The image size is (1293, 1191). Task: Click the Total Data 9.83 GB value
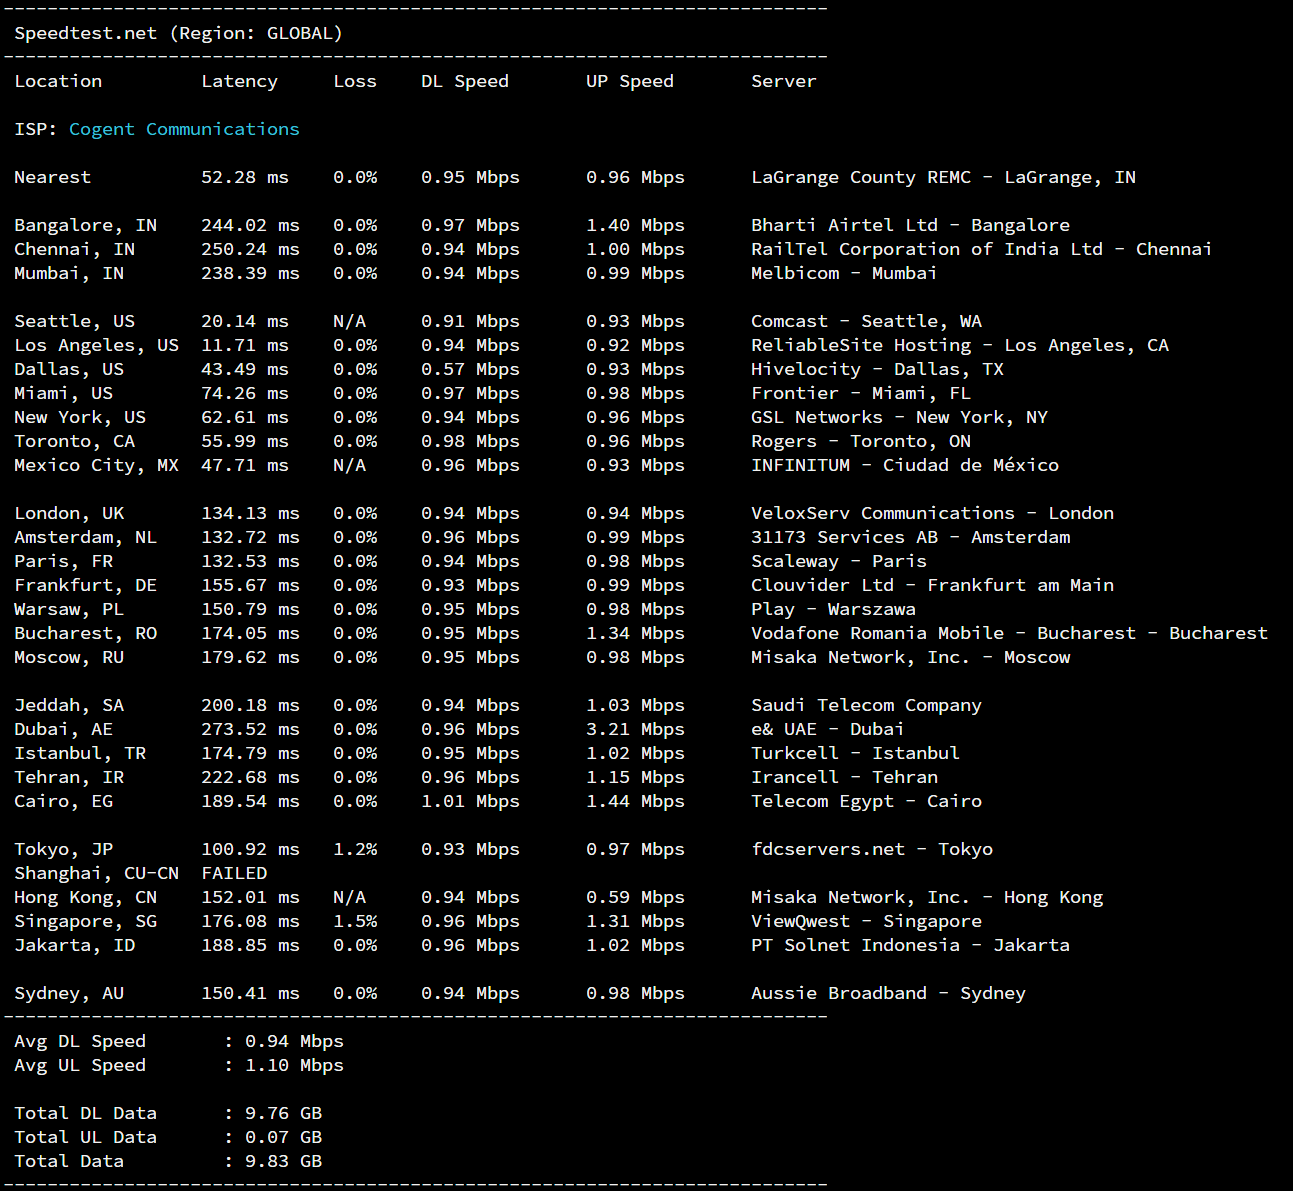point(283,1161)
